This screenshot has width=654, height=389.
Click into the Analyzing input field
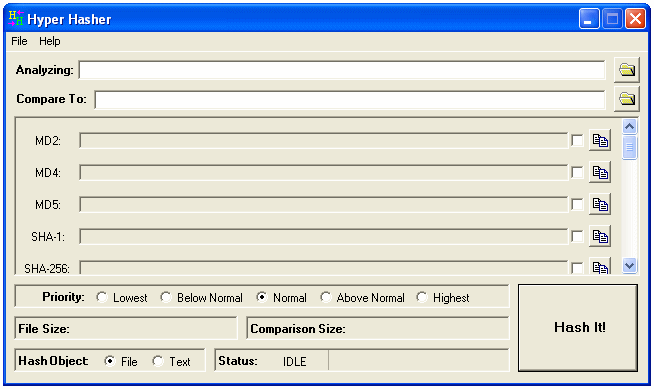tap(342, 70)
